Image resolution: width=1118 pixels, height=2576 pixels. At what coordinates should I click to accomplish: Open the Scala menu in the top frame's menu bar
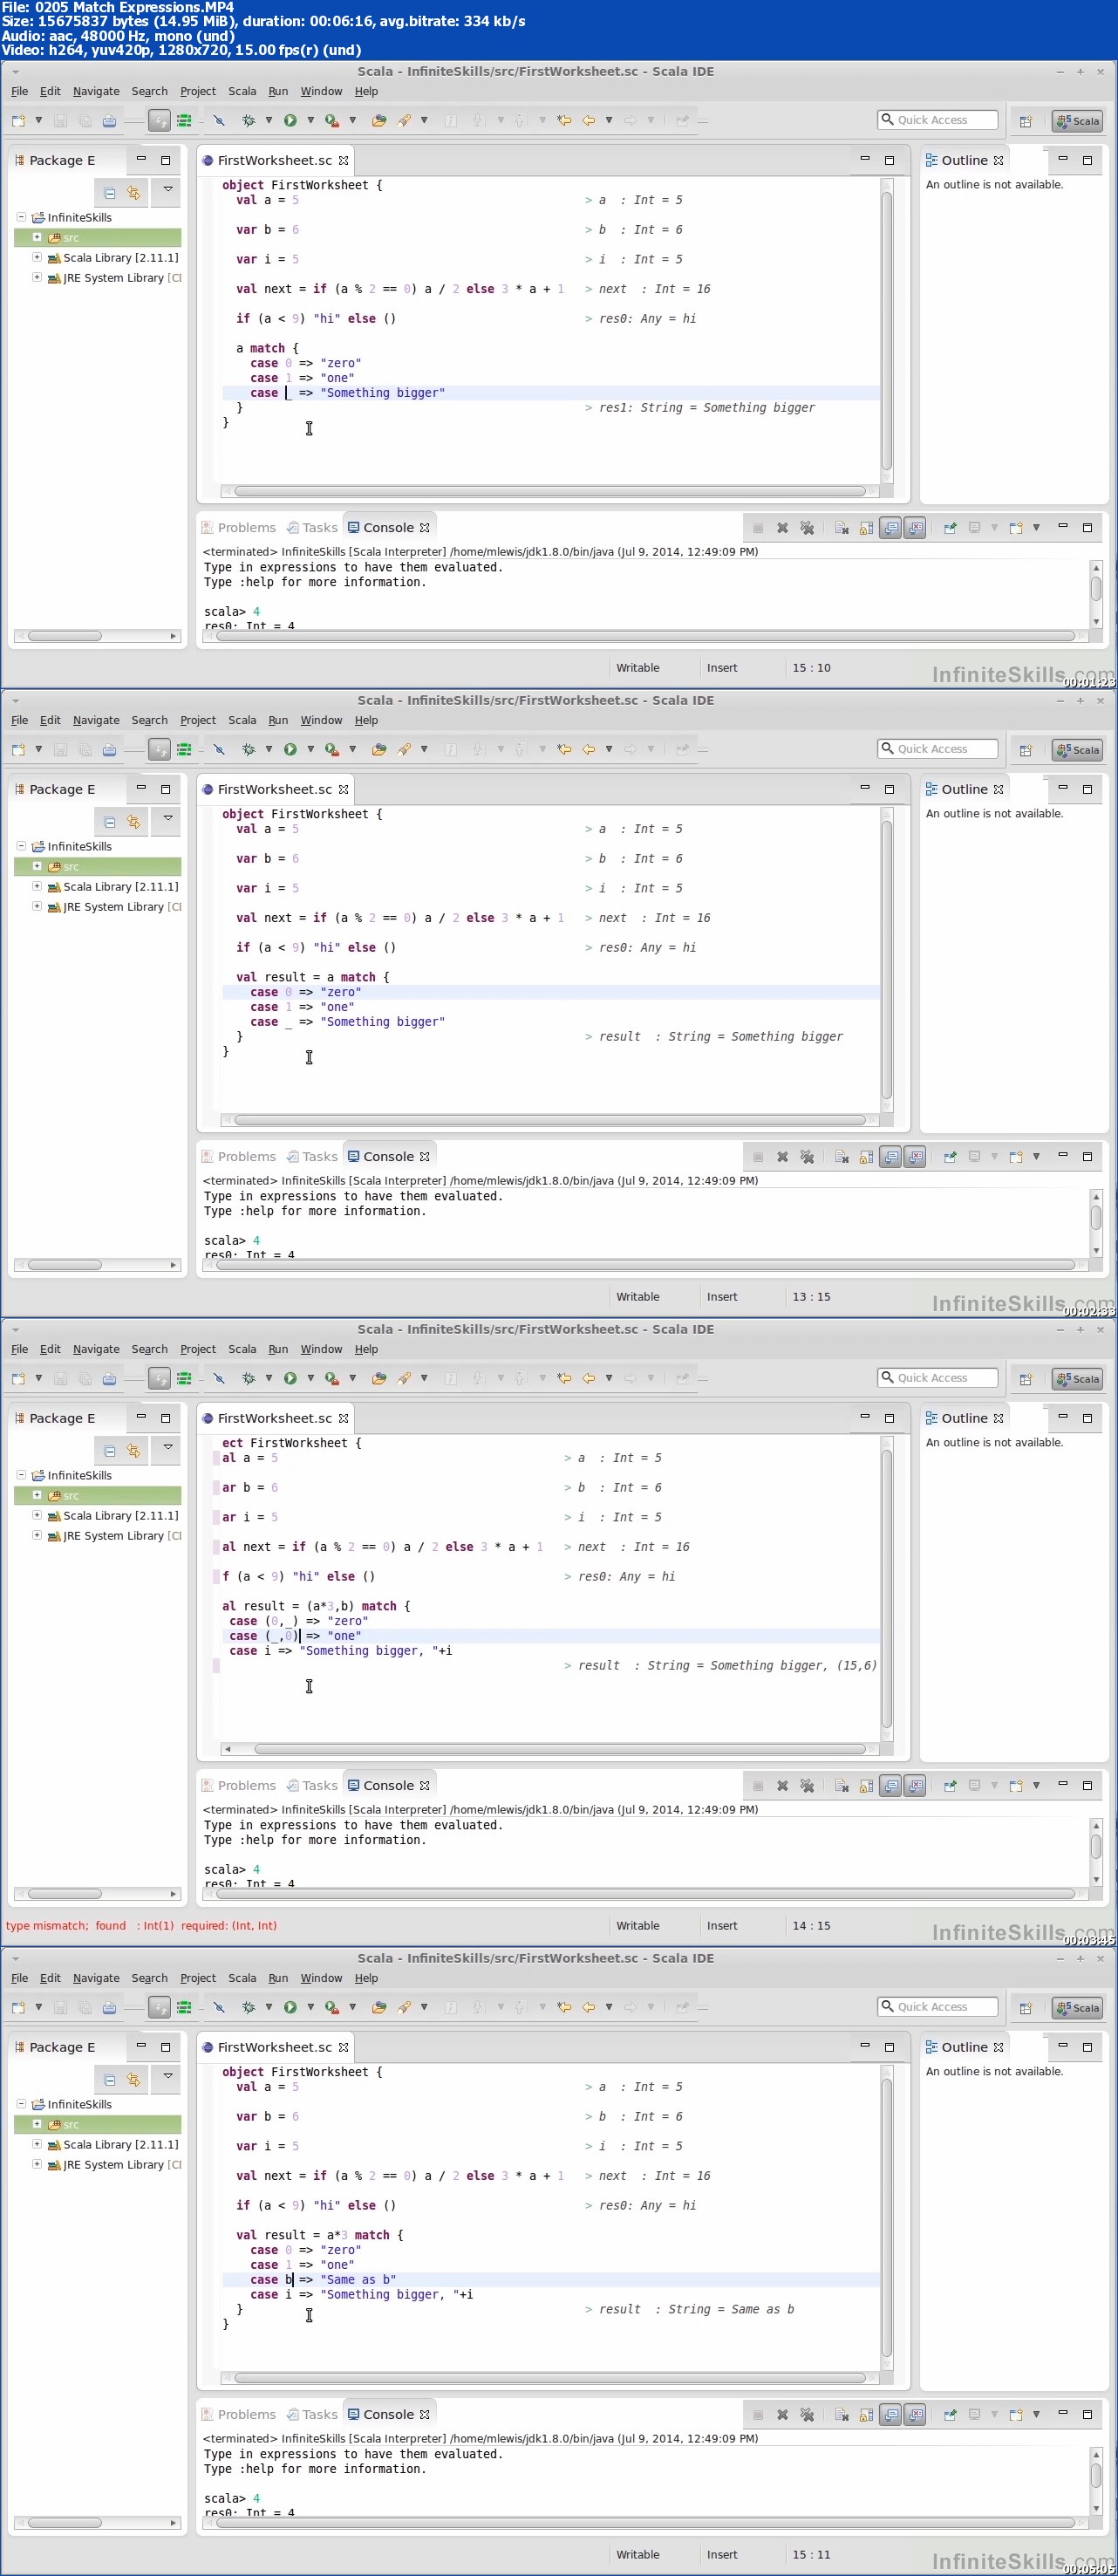pos(242,91)
